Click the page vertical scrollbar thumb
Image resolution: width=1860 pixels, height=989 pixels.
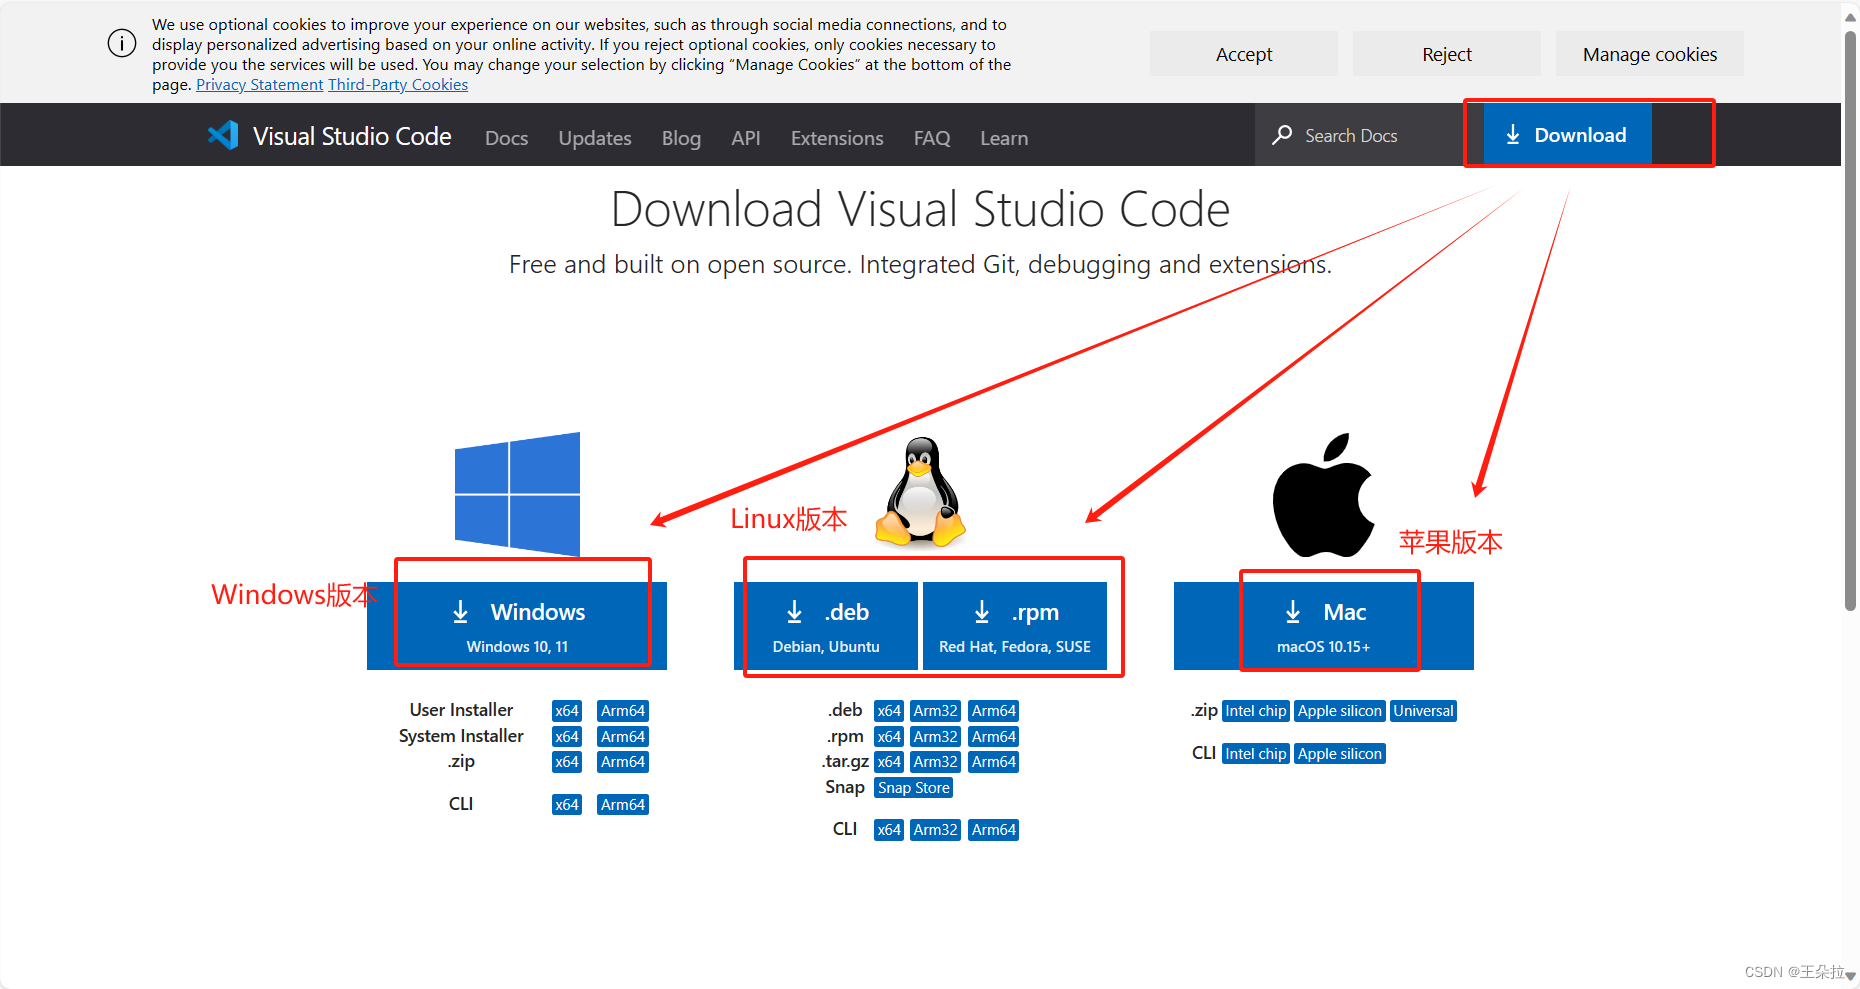coord(1851,320)
